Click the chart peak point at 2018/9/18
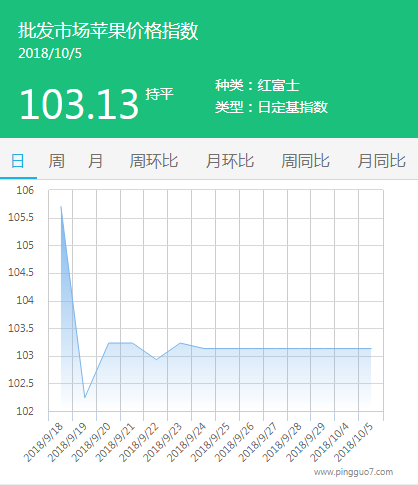 point(61,207)
